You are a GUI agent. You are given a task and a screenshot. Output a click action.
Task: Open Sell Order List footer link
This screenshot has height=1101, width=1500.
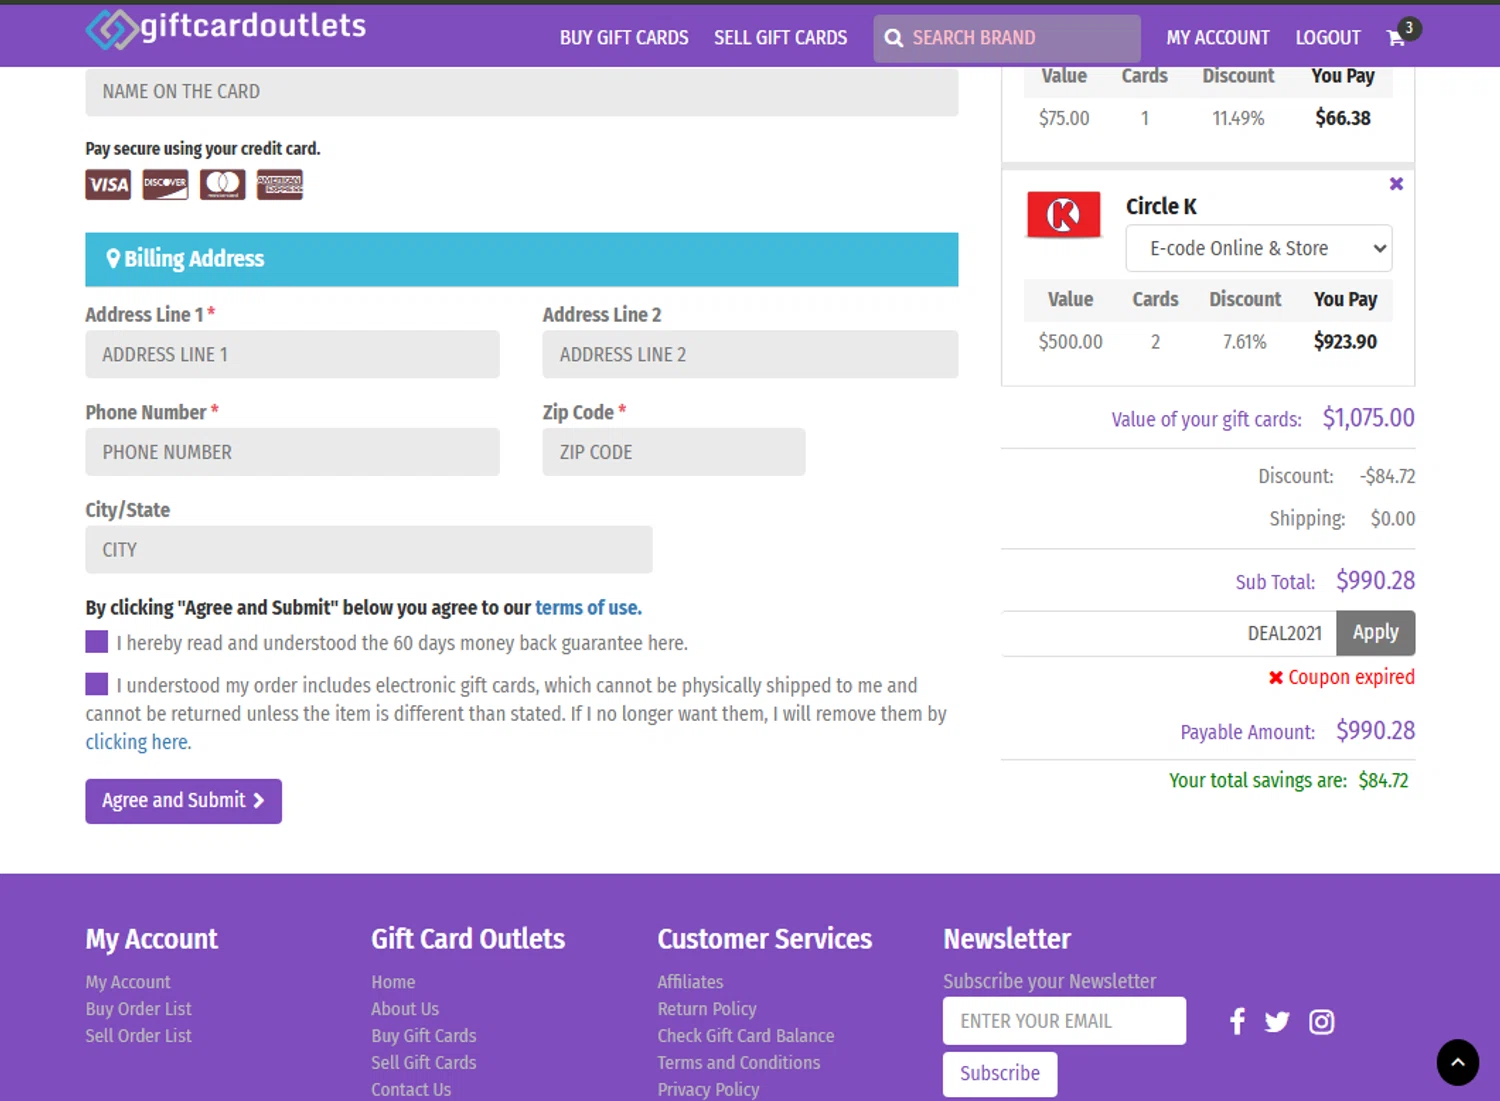[x=138, y=1036]
